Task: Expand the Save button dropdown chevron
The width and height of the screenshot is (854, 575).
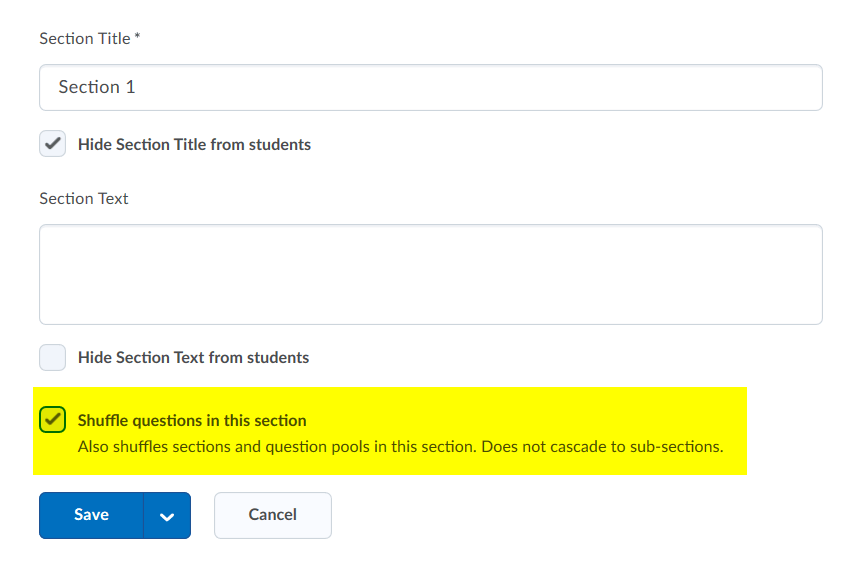Action: [x=167, y=515]
